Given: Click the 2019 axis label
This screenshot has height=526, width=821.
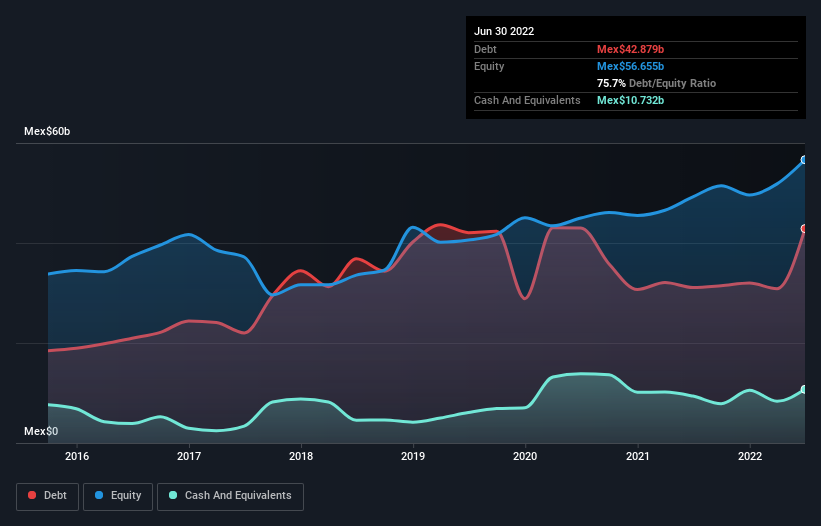Looking at the screenshot, I should pos(413,456).
